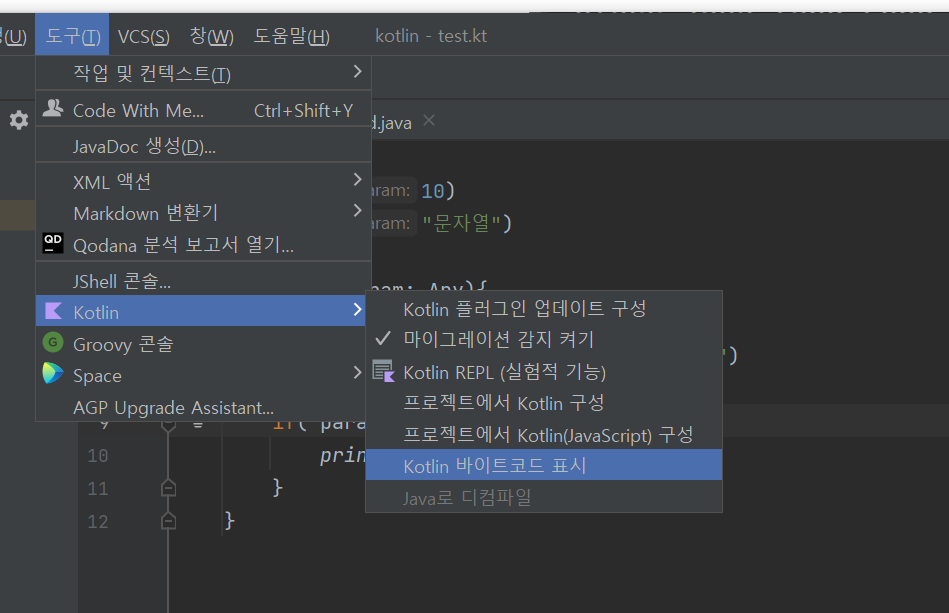The image size is (949, 613).
Task: Select Kotlin 바이트코드 표시
Action: click(x=543, y=465)
